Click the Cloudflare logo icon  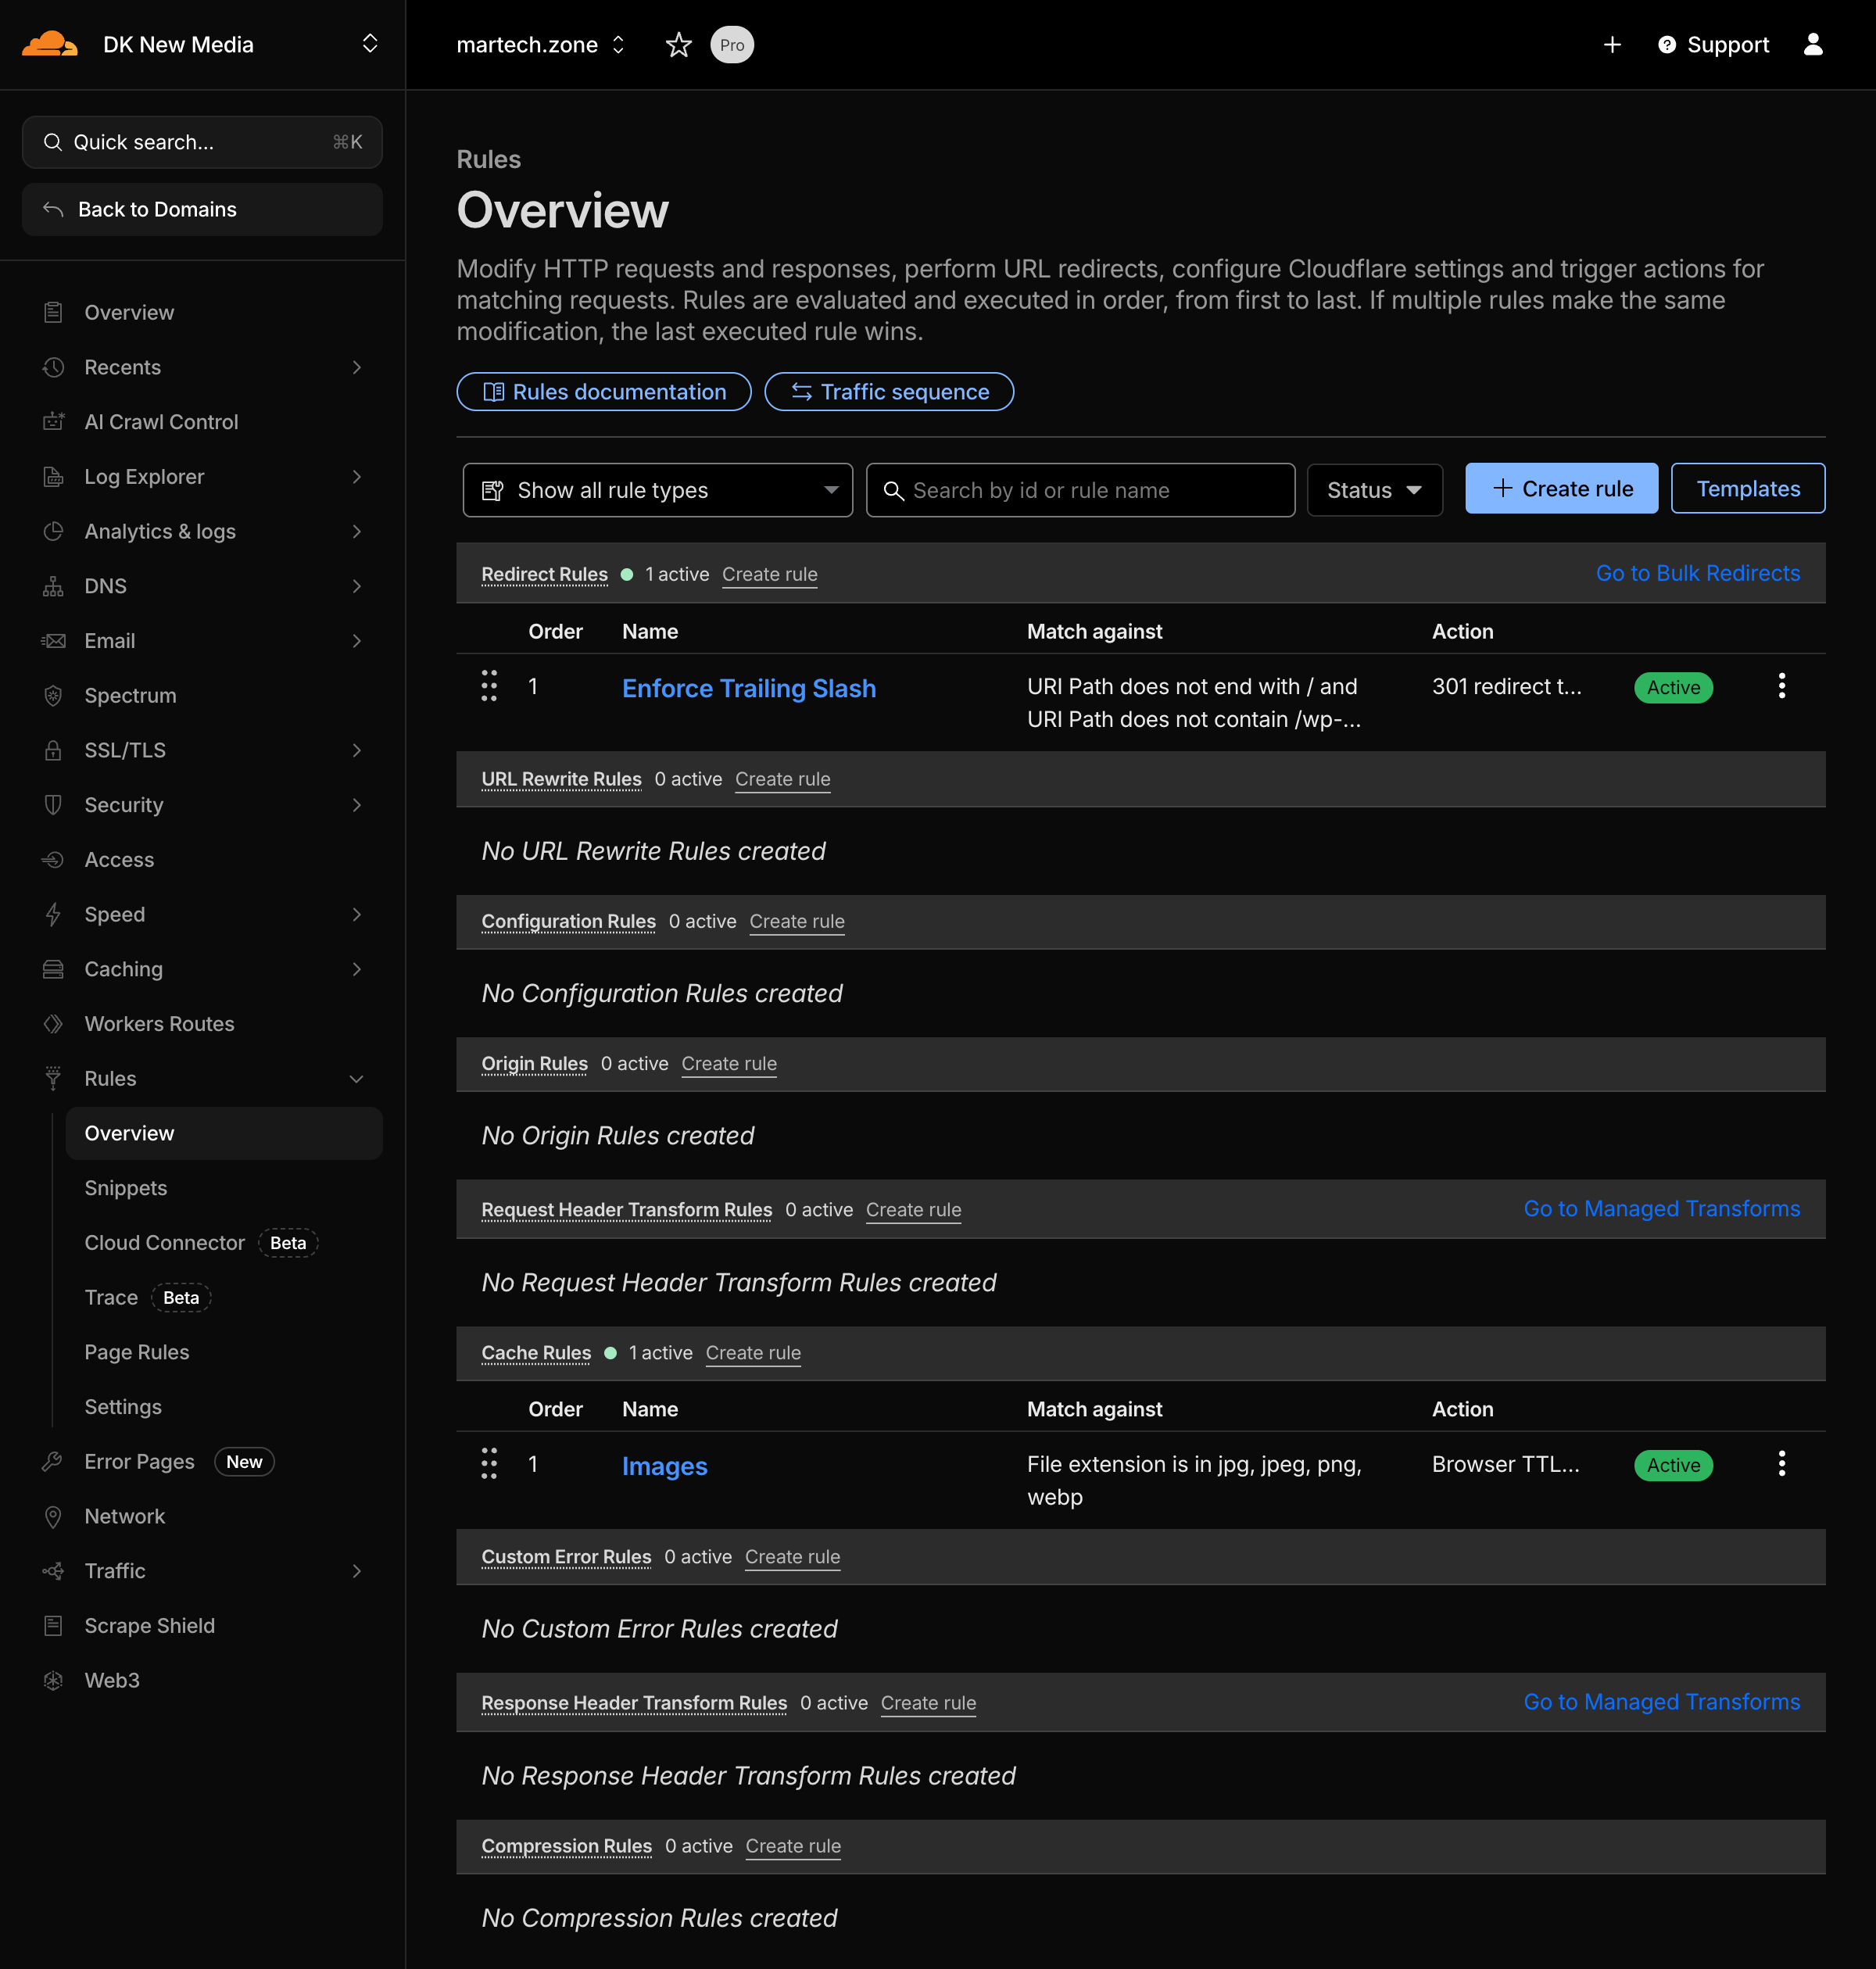50,44
